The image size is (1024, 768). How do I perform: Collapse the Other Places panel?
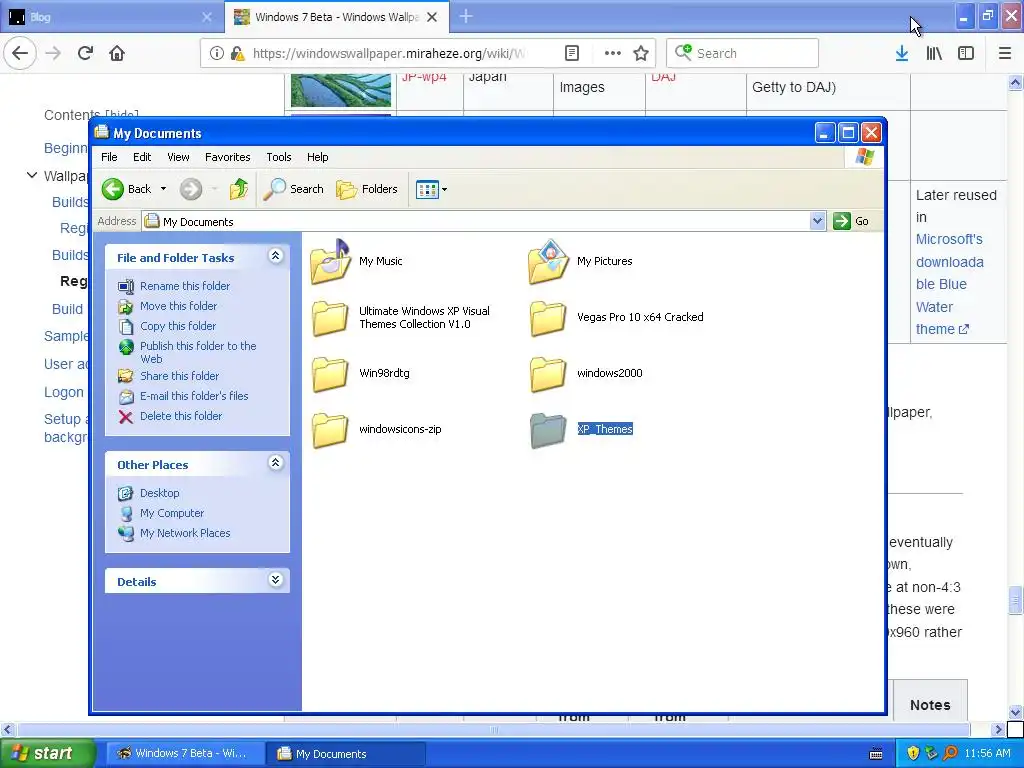(x=276, y=463)
